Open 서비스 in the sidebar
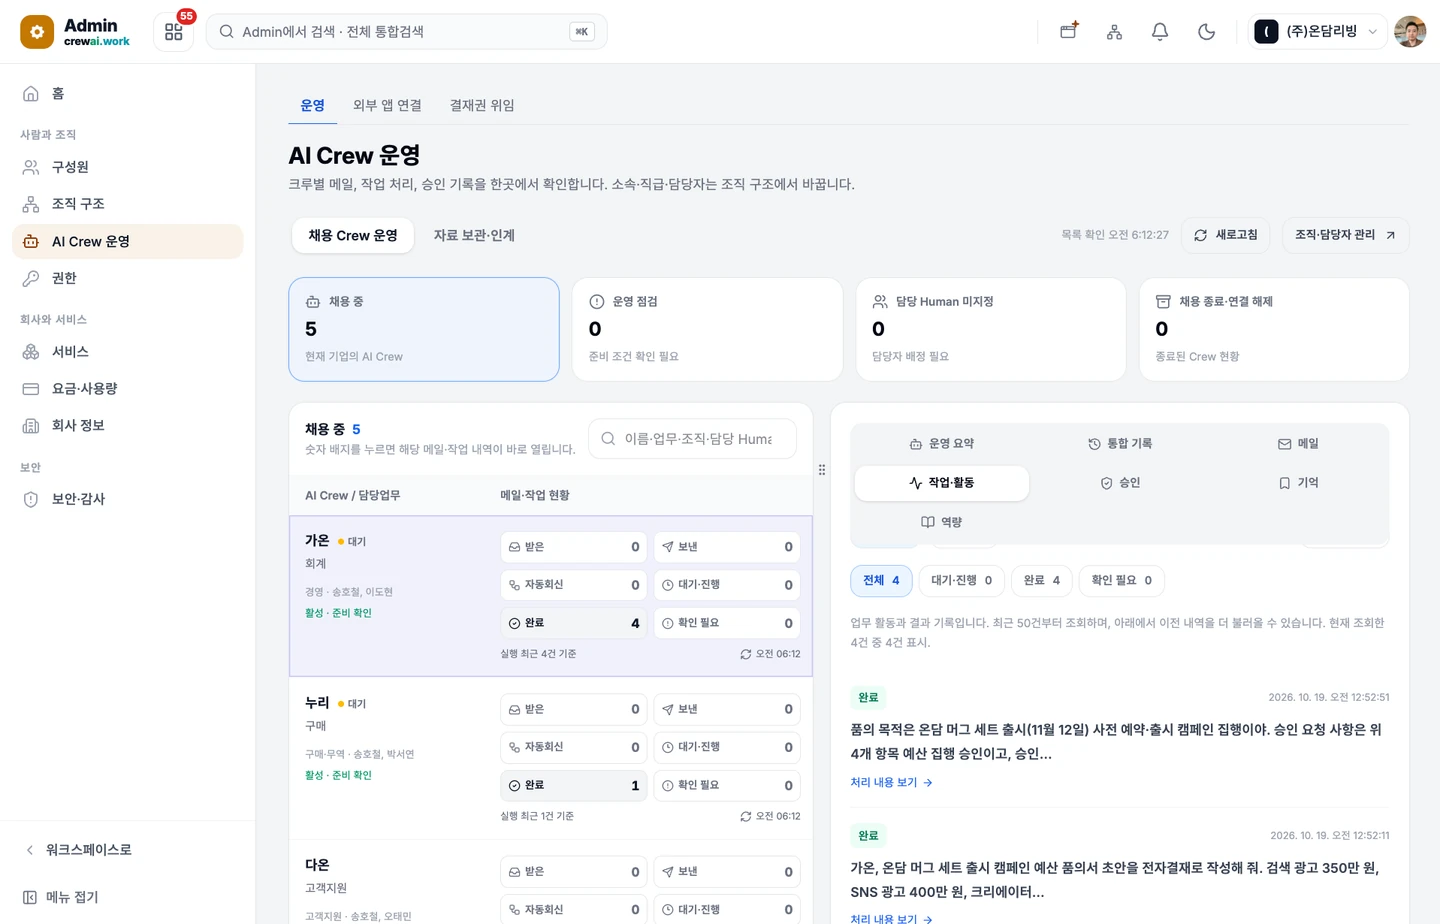 click(x=128, y=352)
